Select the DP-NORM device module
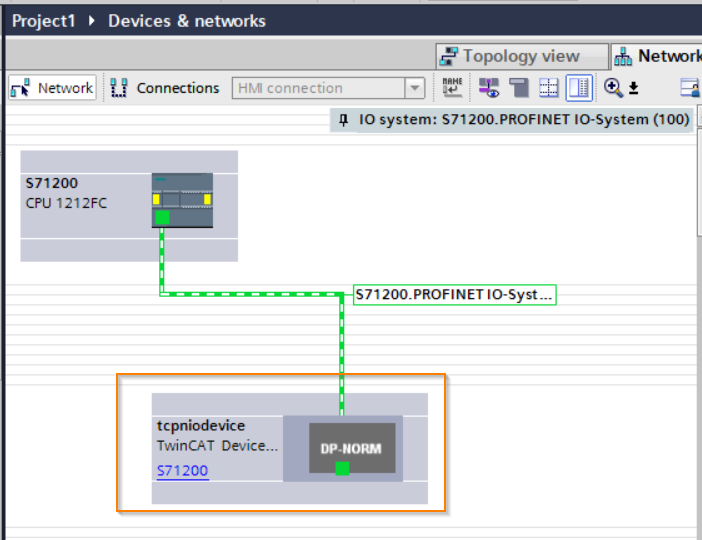Viewport: 702px width, 540px height. click(x=352, y=448)
